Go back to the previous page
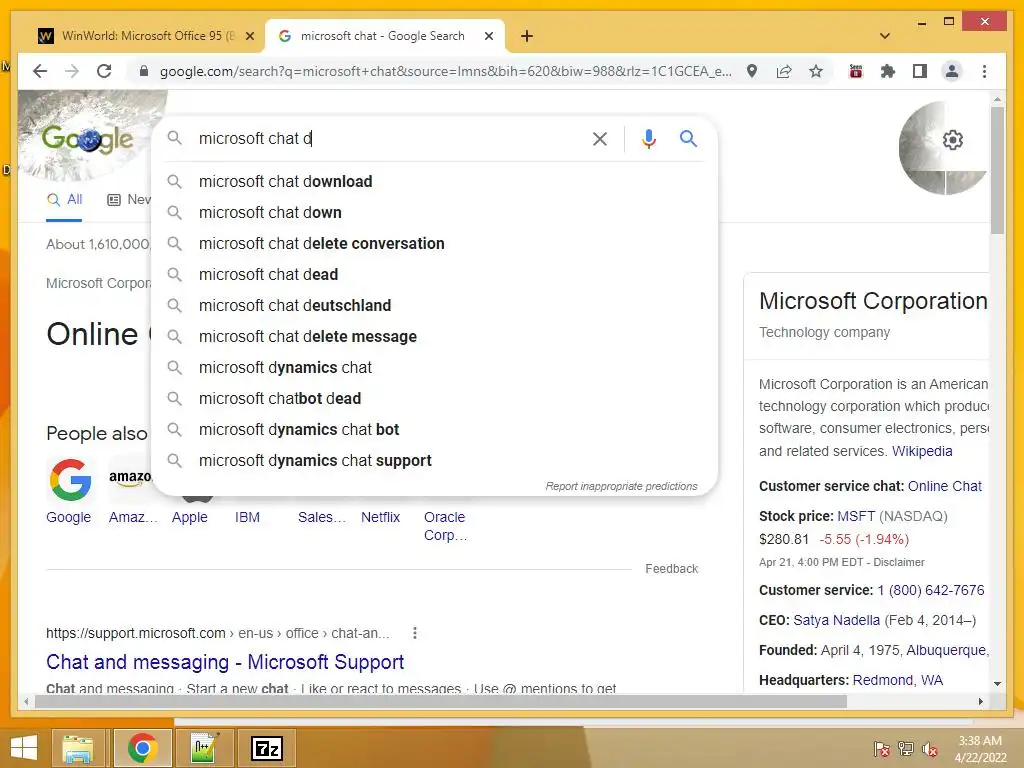 tap(40, 71)
